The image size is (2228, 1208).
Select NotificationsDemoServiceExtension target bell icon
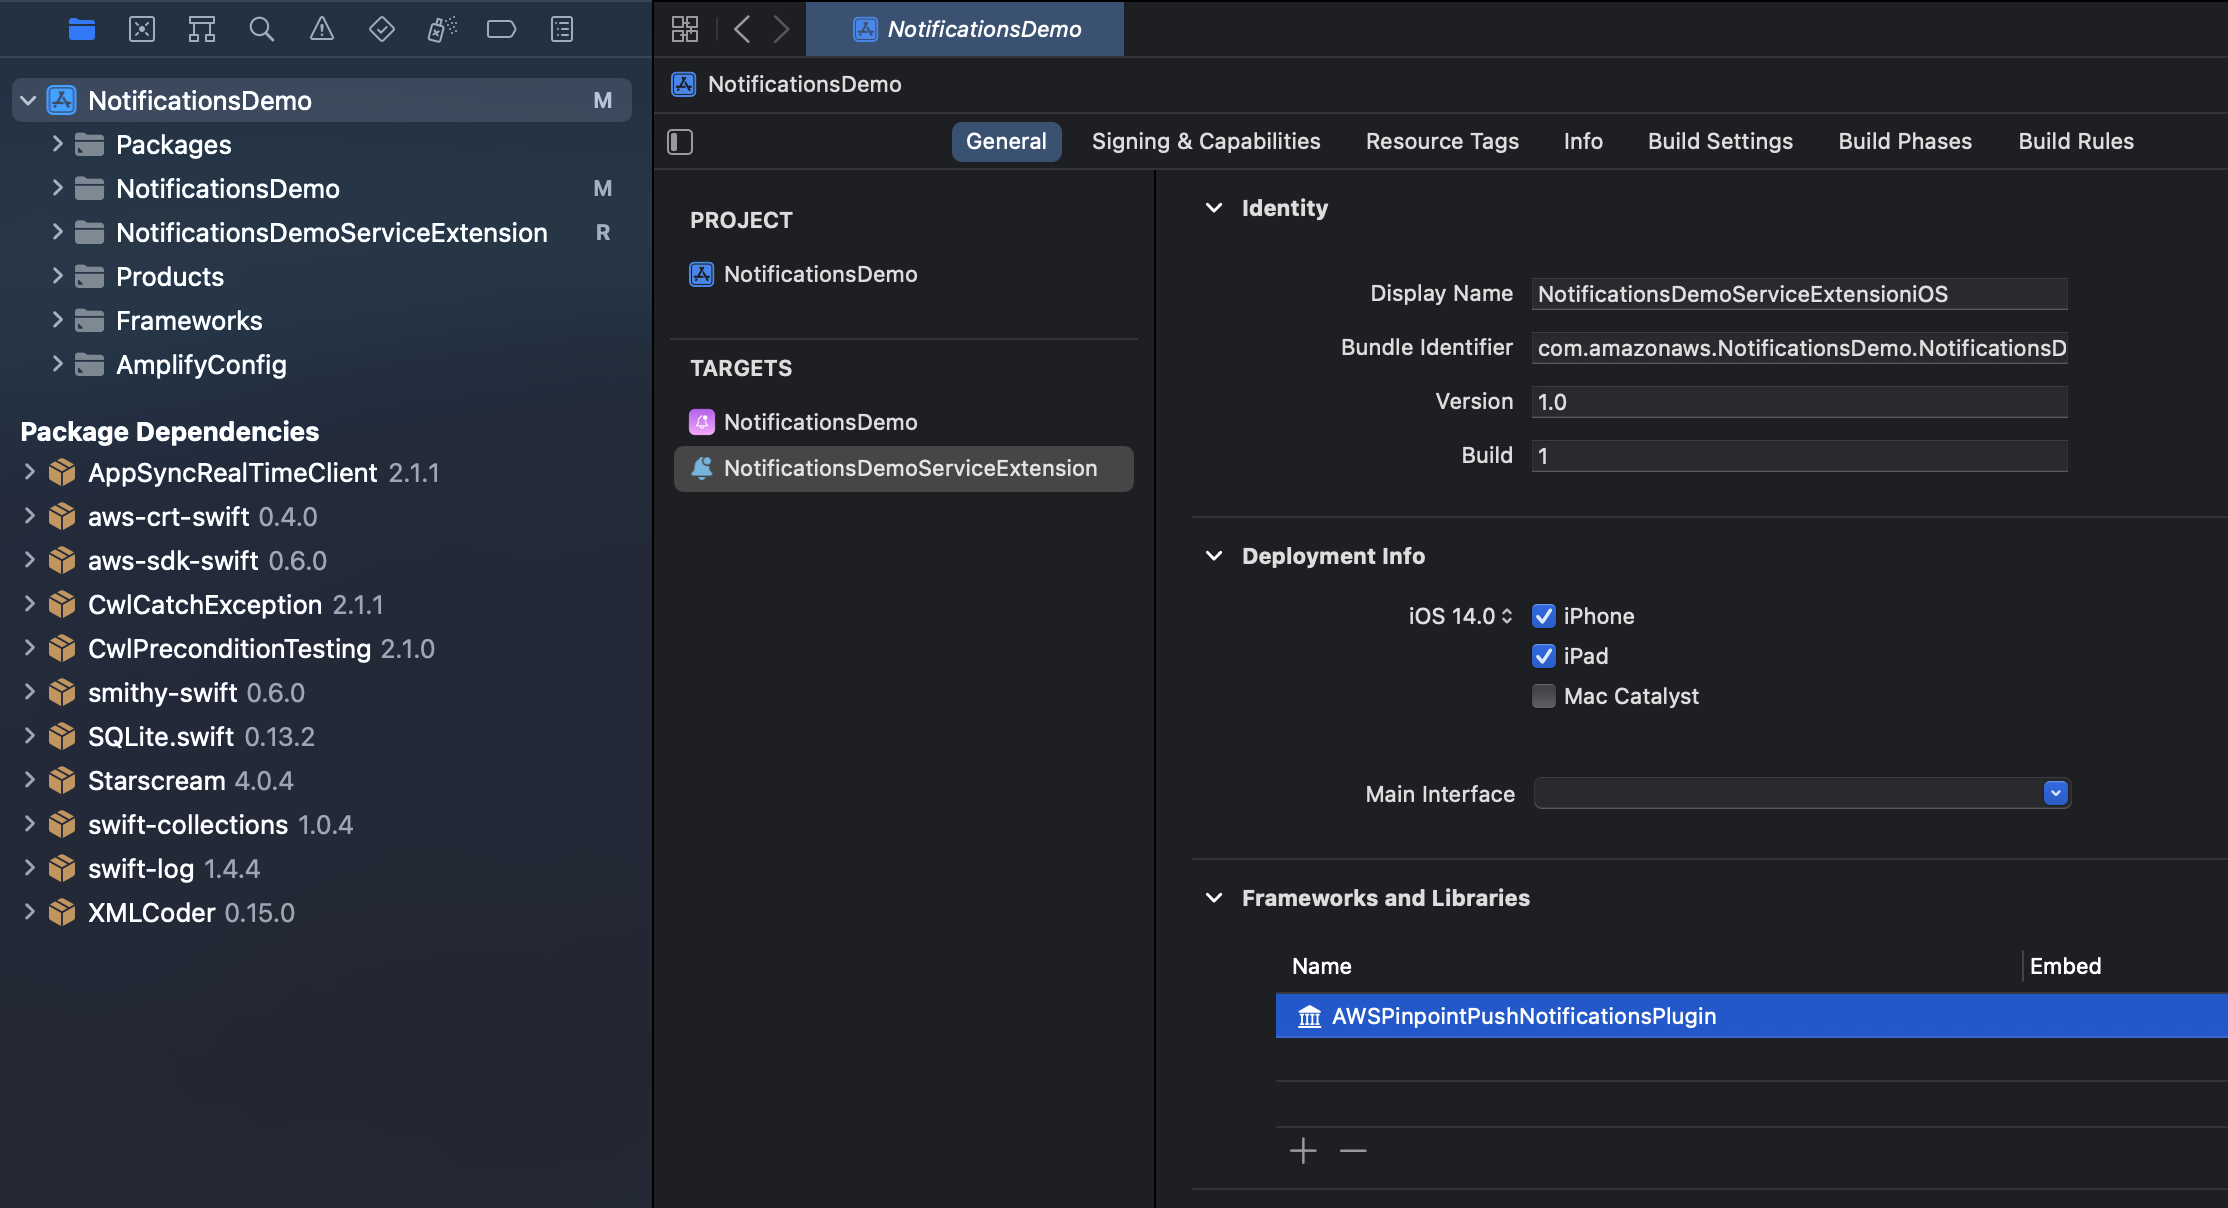coord(702,468)
